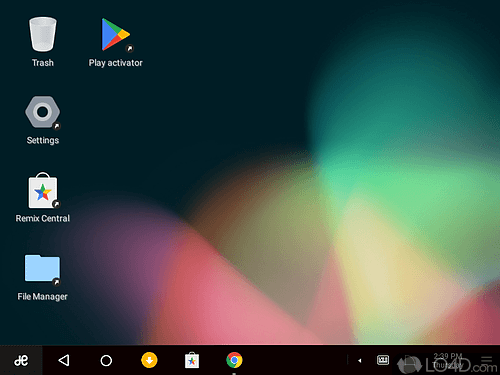The height and width of the screenshot is (375, 500).
Task: Select the "Play activator" label text
Action: point(116,63)
